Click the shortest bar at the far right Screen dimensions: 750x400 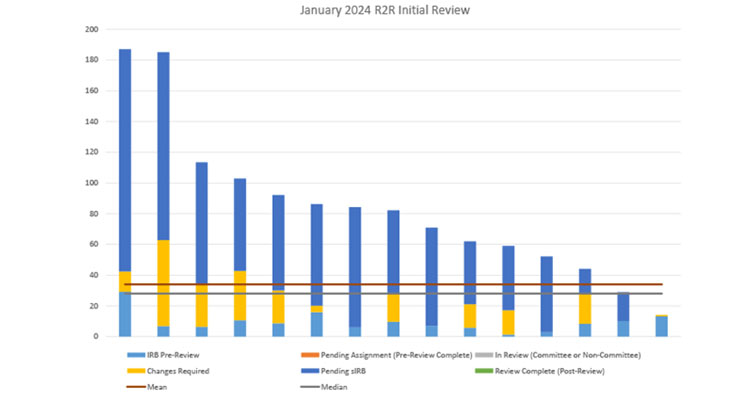click(x=662, y=326)
